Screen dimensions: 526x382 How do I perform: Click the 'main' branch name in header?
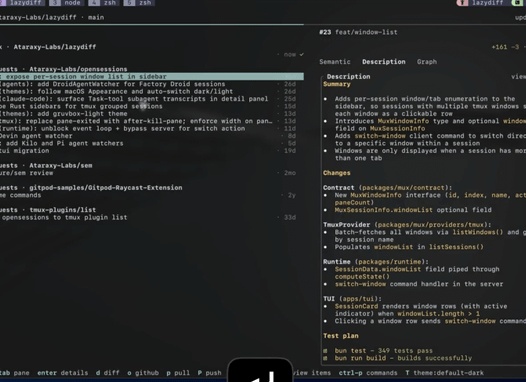click(96, 17)
